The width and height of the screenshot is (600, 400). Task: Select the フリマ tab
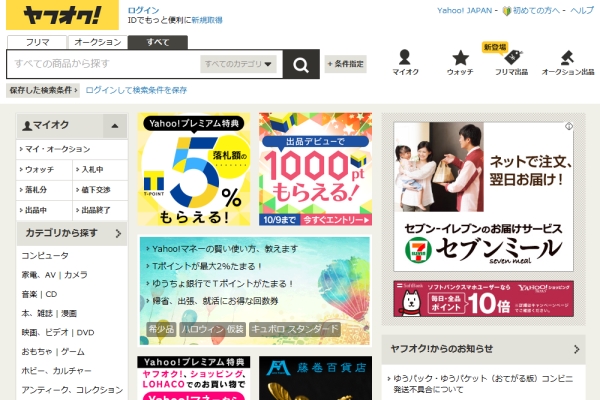point(37,42)
